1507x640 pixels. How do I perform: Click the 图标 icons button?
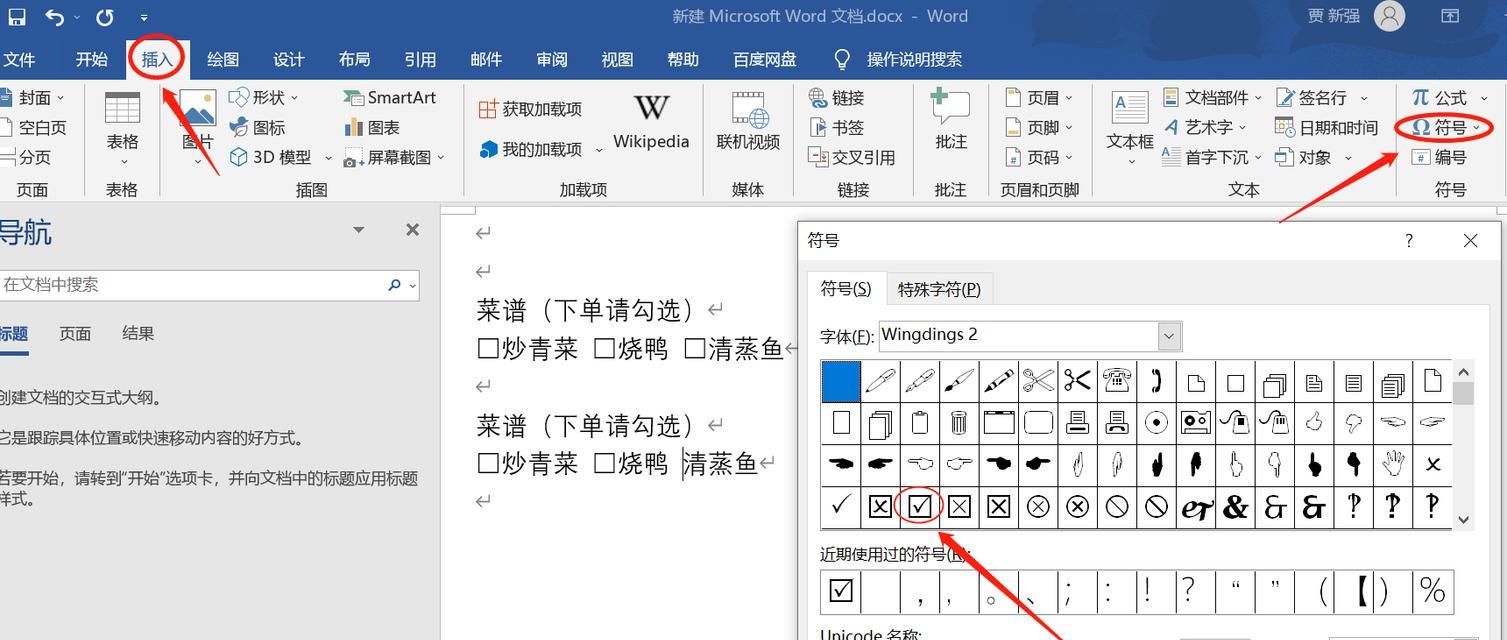[258, 128]
